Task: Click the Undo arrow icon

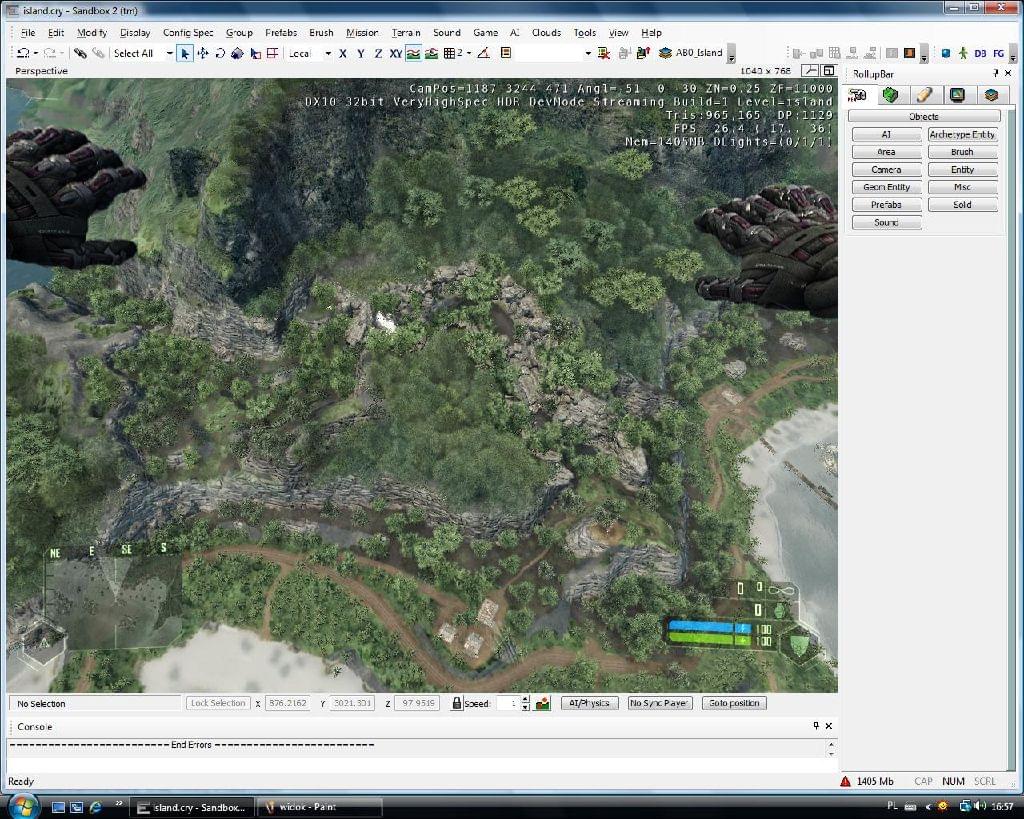Action: point(22,53)
